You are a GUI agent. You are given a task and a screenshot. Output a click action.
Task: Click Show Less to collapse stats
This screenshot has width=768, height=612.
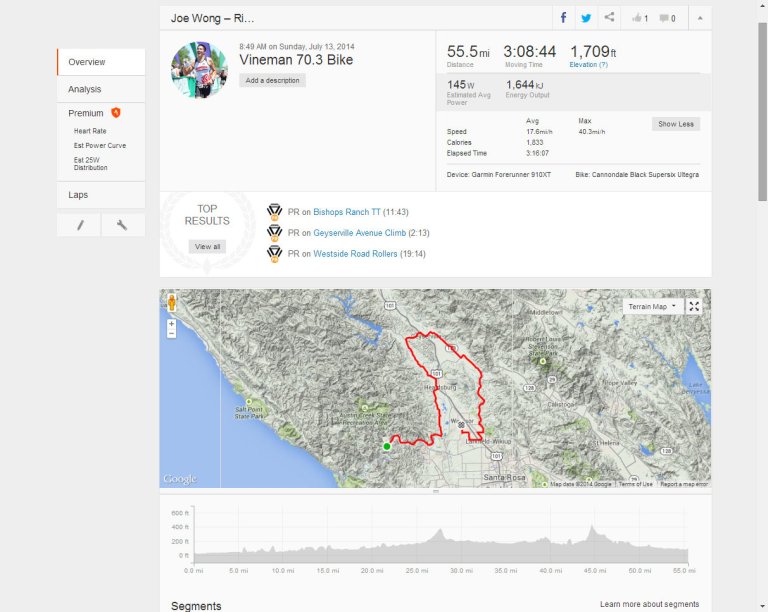[x=676, y=124]
